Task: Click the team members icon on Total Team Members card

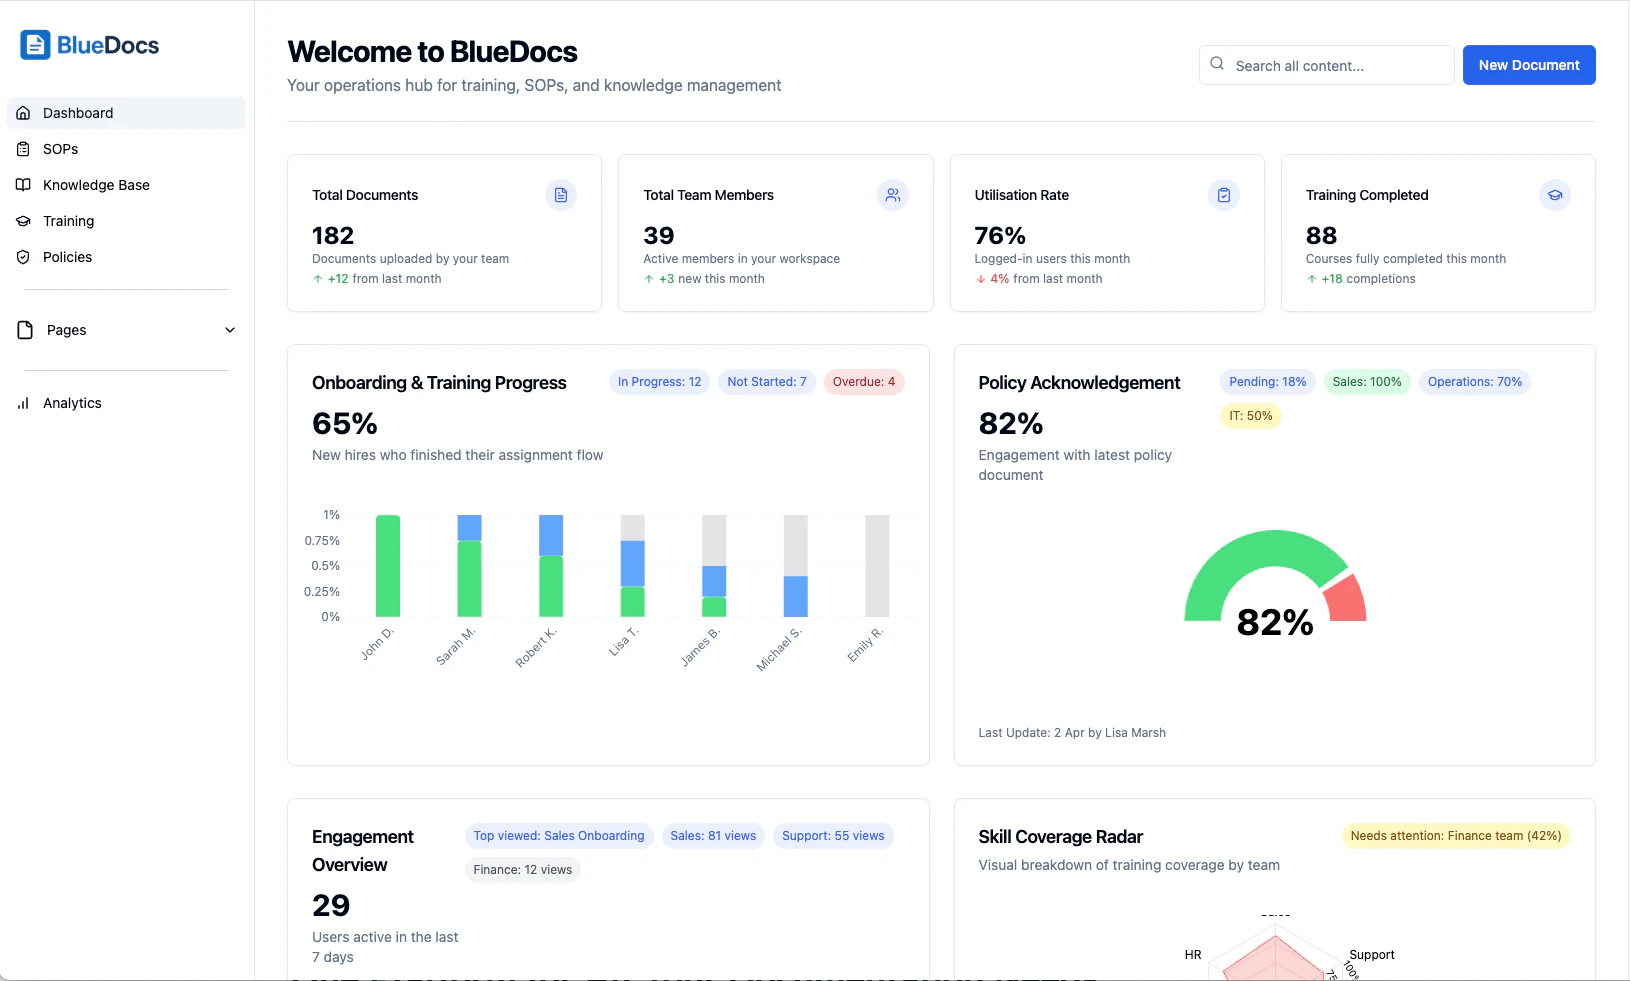Action: (893, 195)
